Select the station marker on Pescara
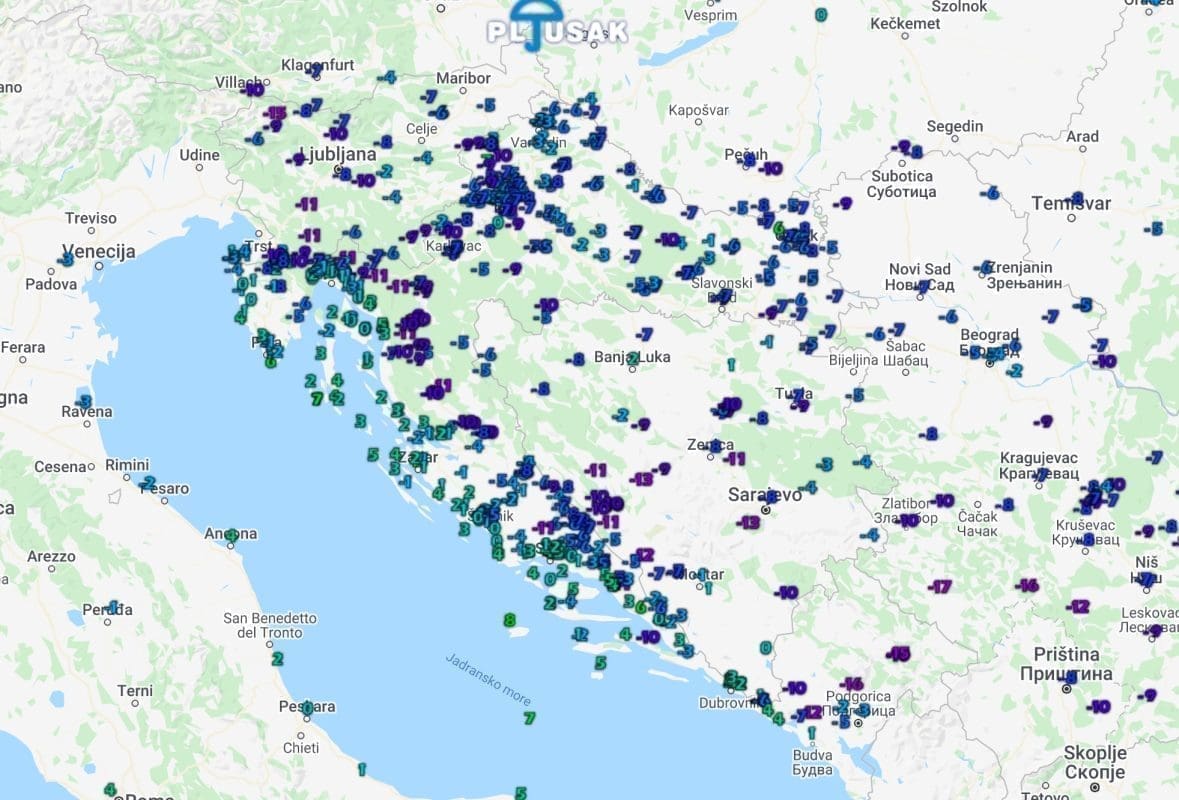Viewport: 1179px width, 800px height. point(307,708)
